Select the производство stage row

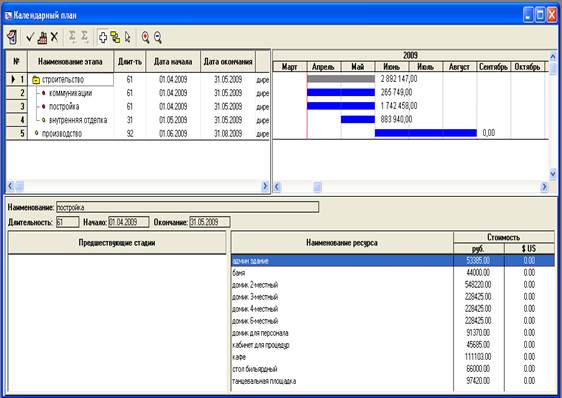138,133
